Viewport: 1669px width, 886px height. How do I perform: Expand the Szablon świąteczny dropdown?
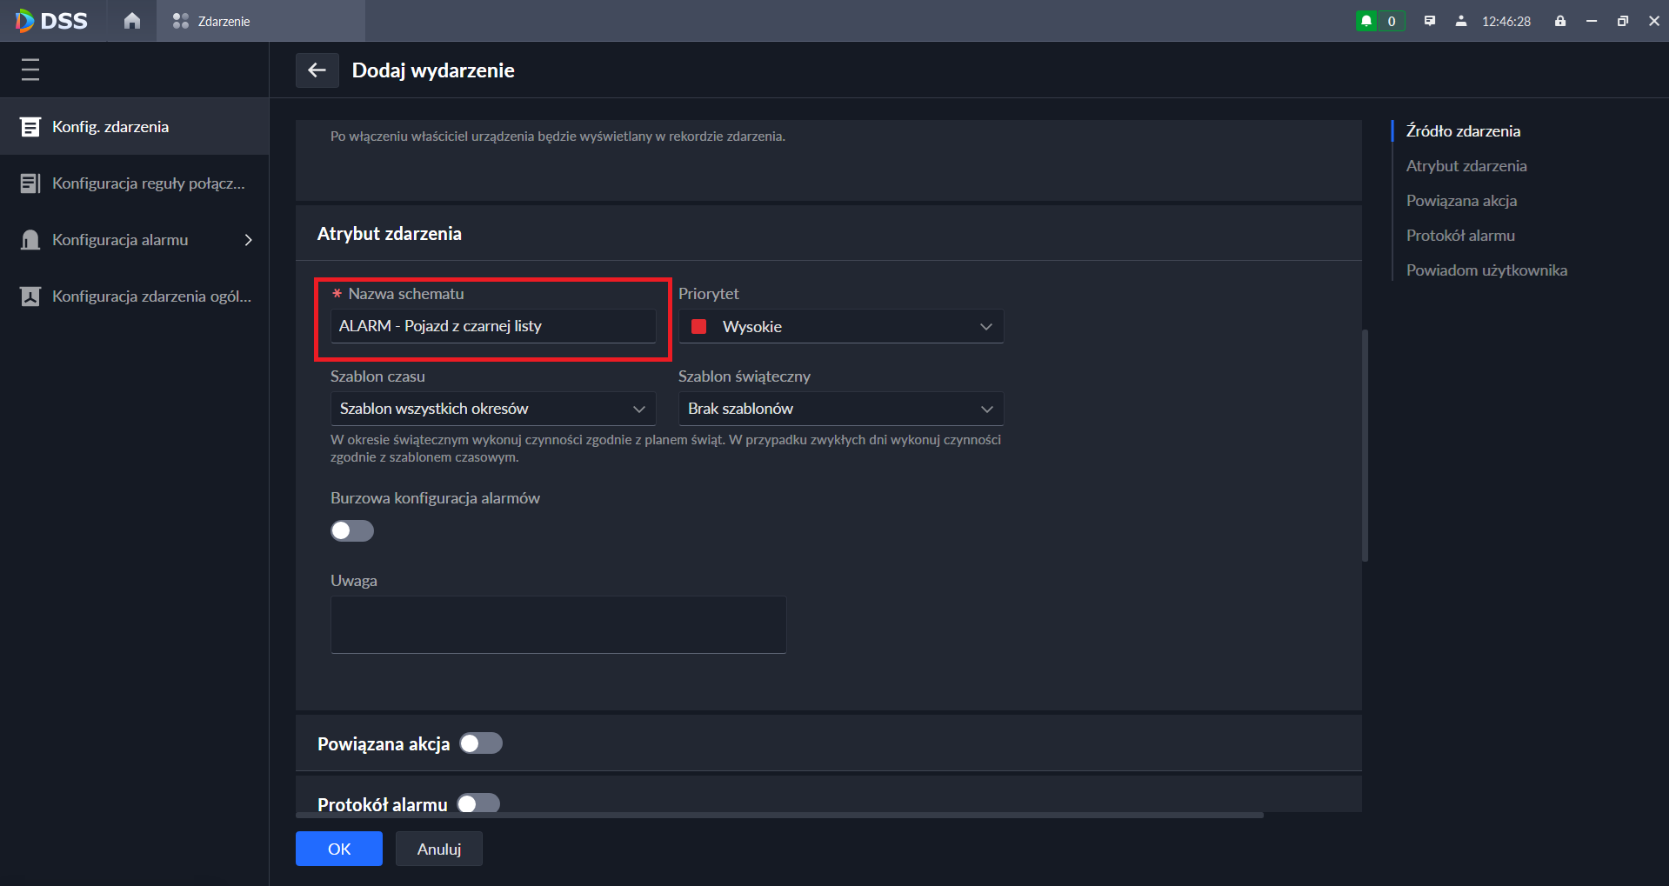840,409
